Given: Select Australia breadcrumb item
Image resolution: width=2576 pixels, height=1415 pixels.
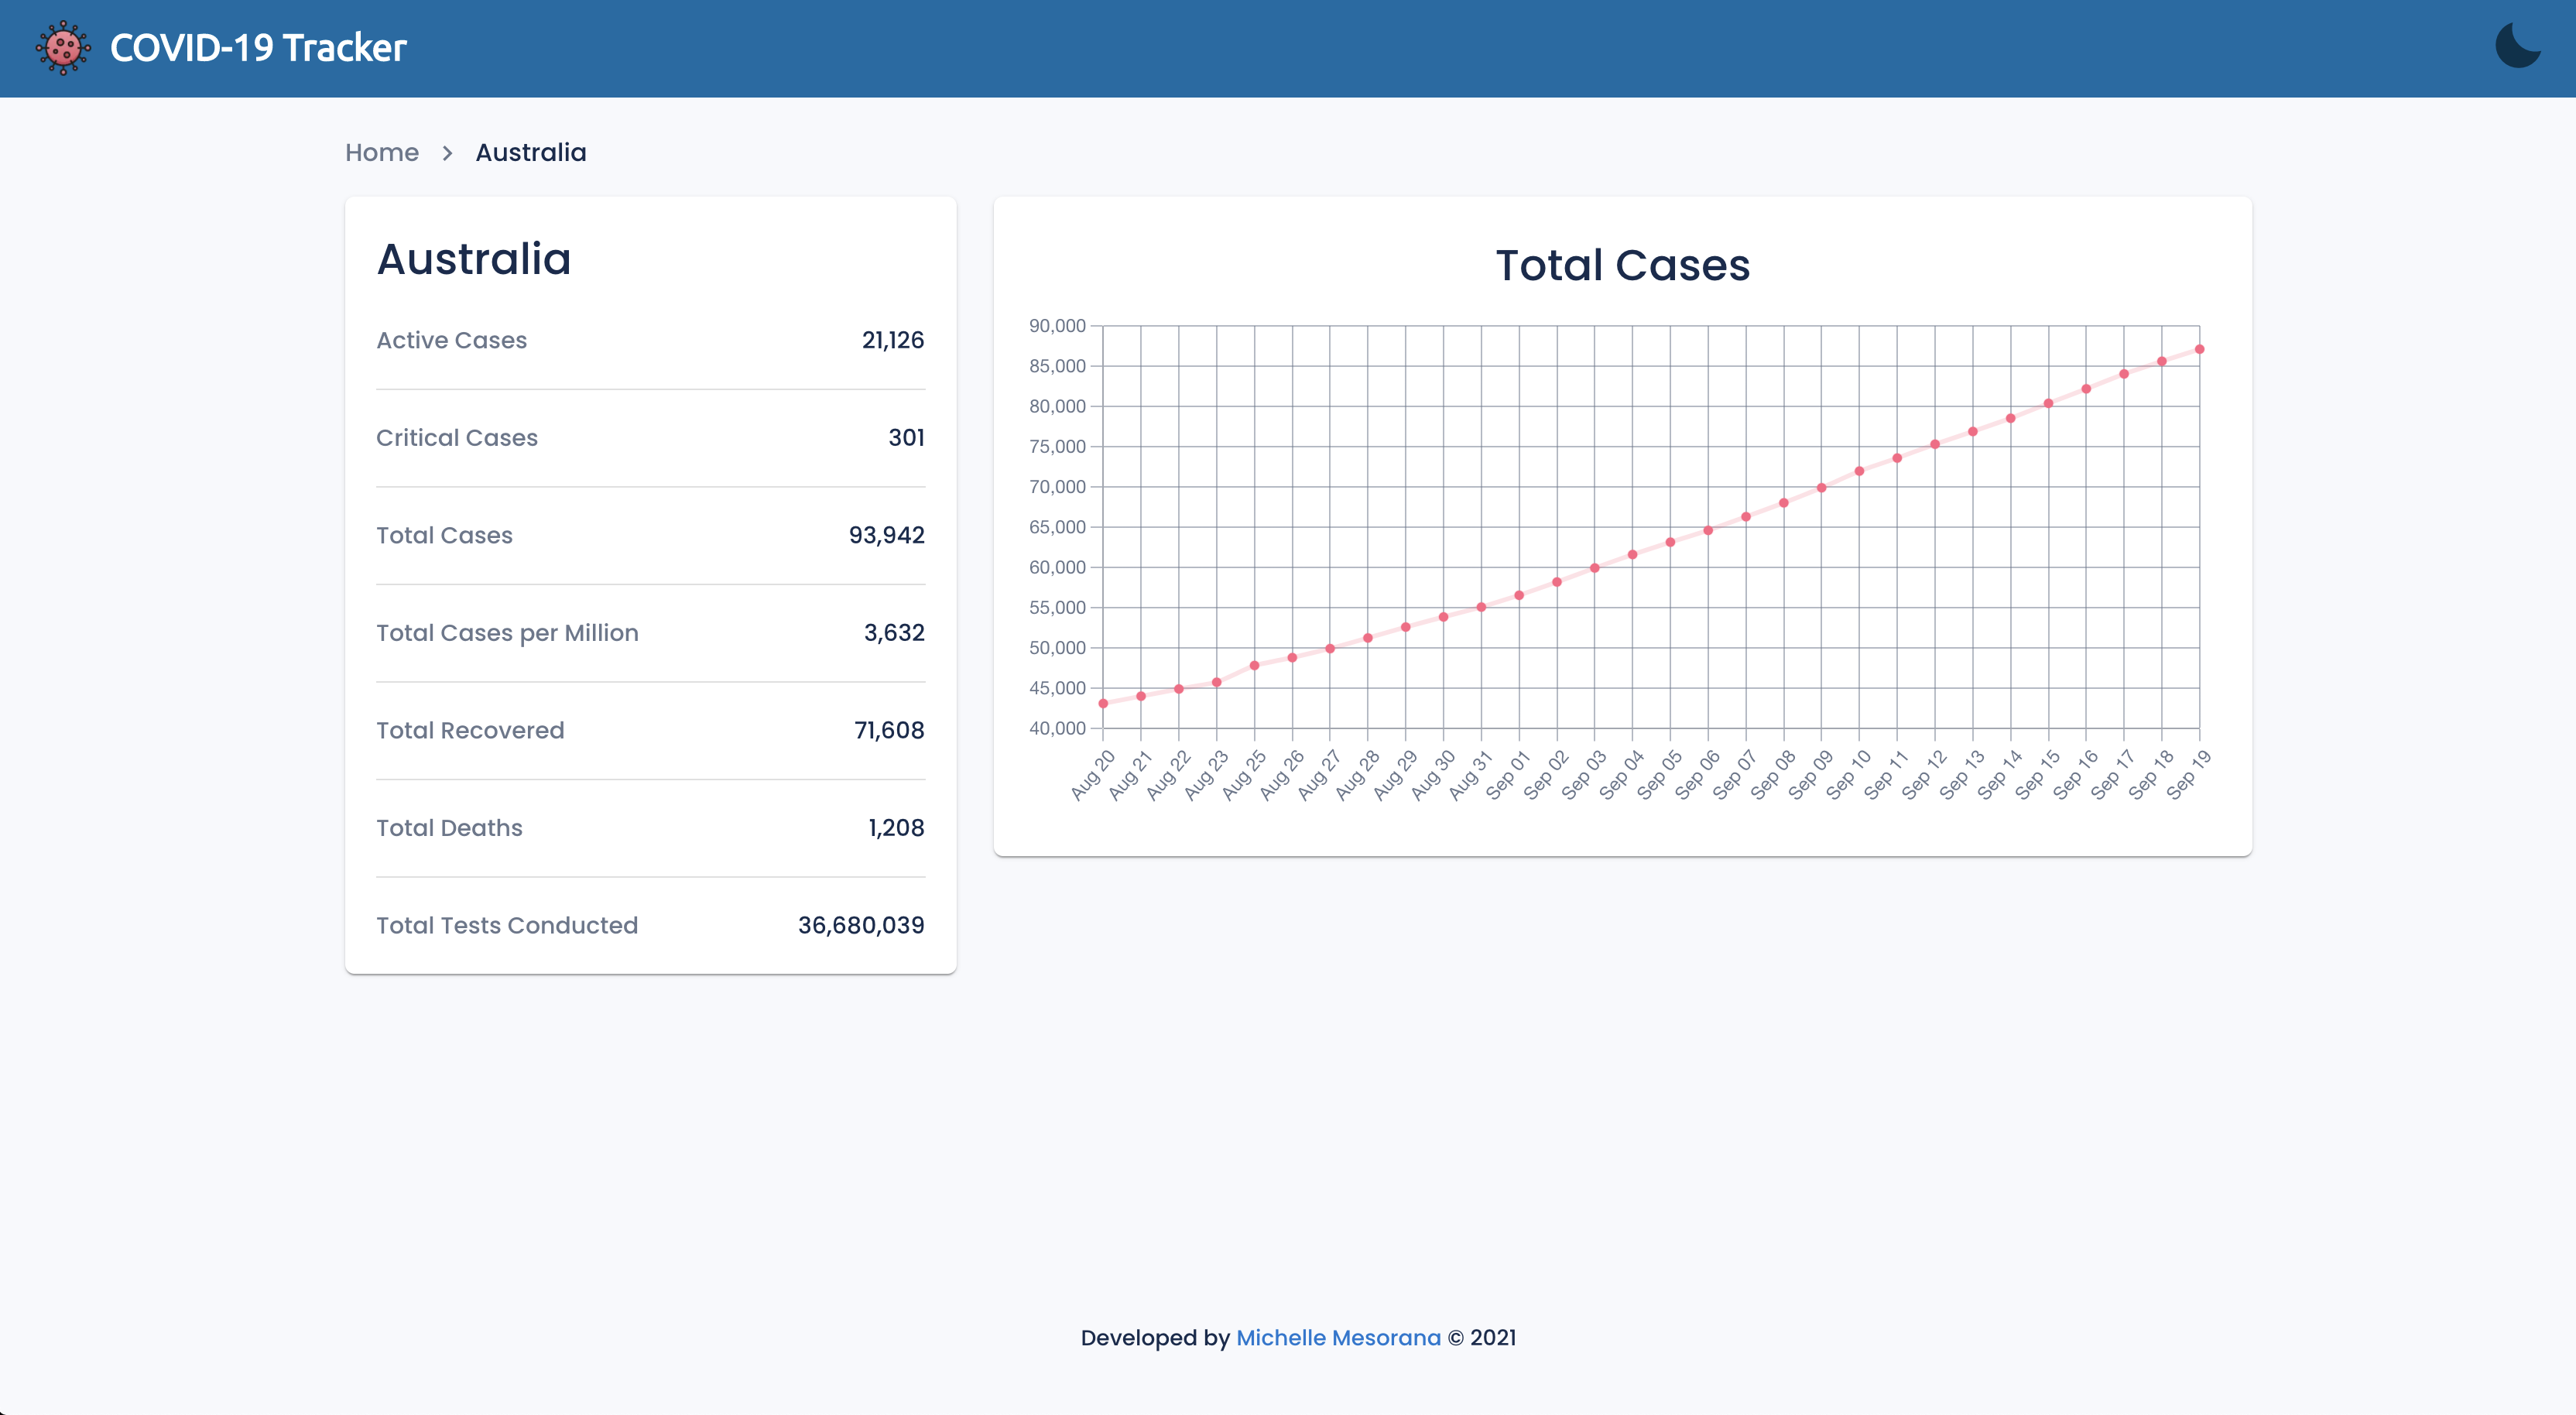Looking at the screenshot, I should 530,153.
